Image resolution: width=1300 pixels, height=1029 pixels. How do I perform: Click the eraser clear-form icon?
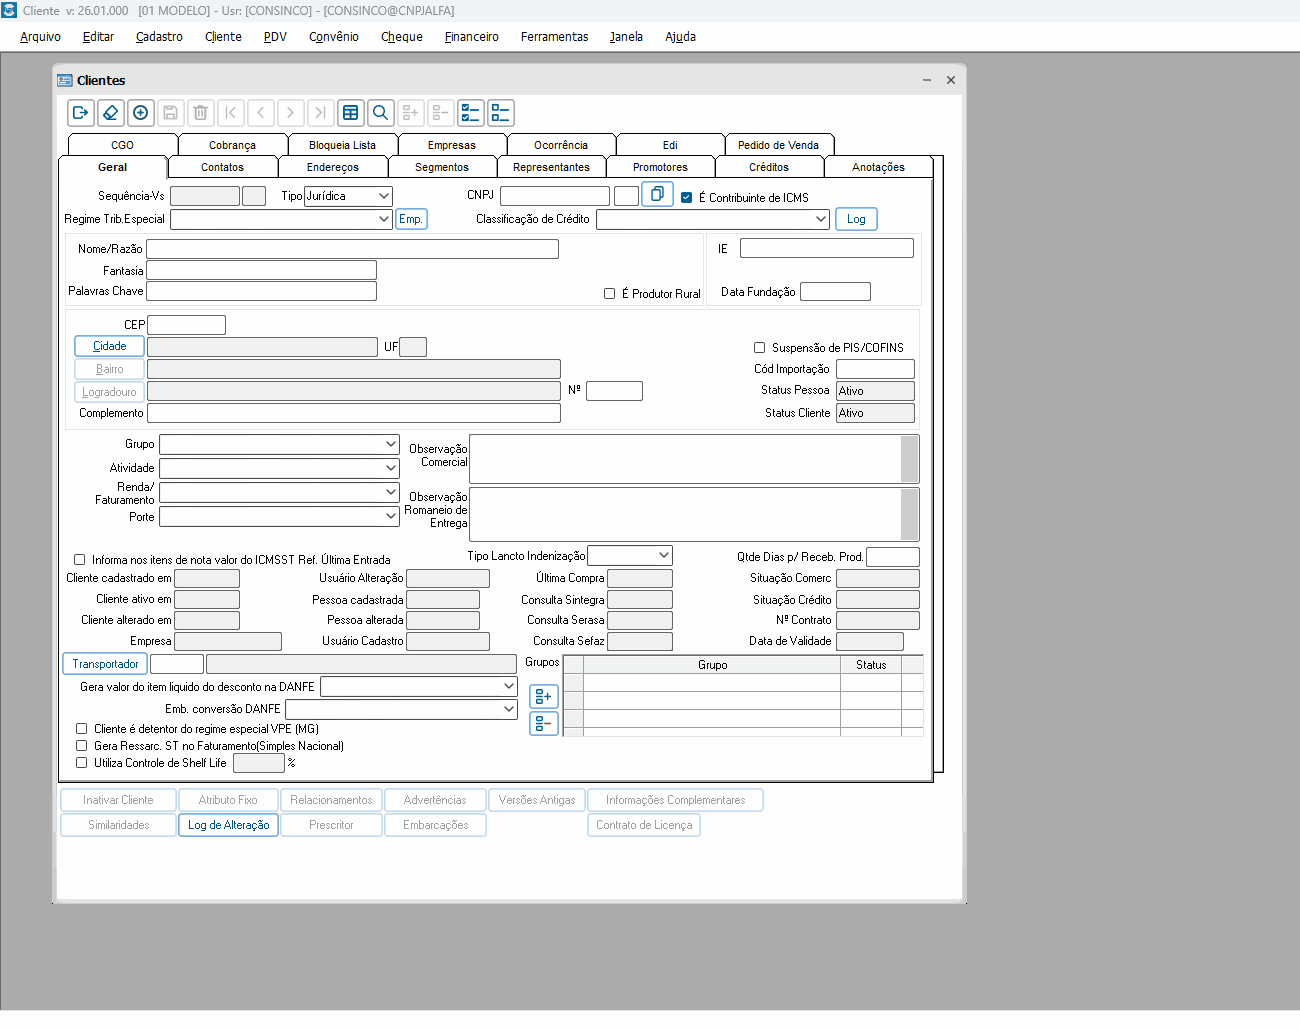point(111,113)
